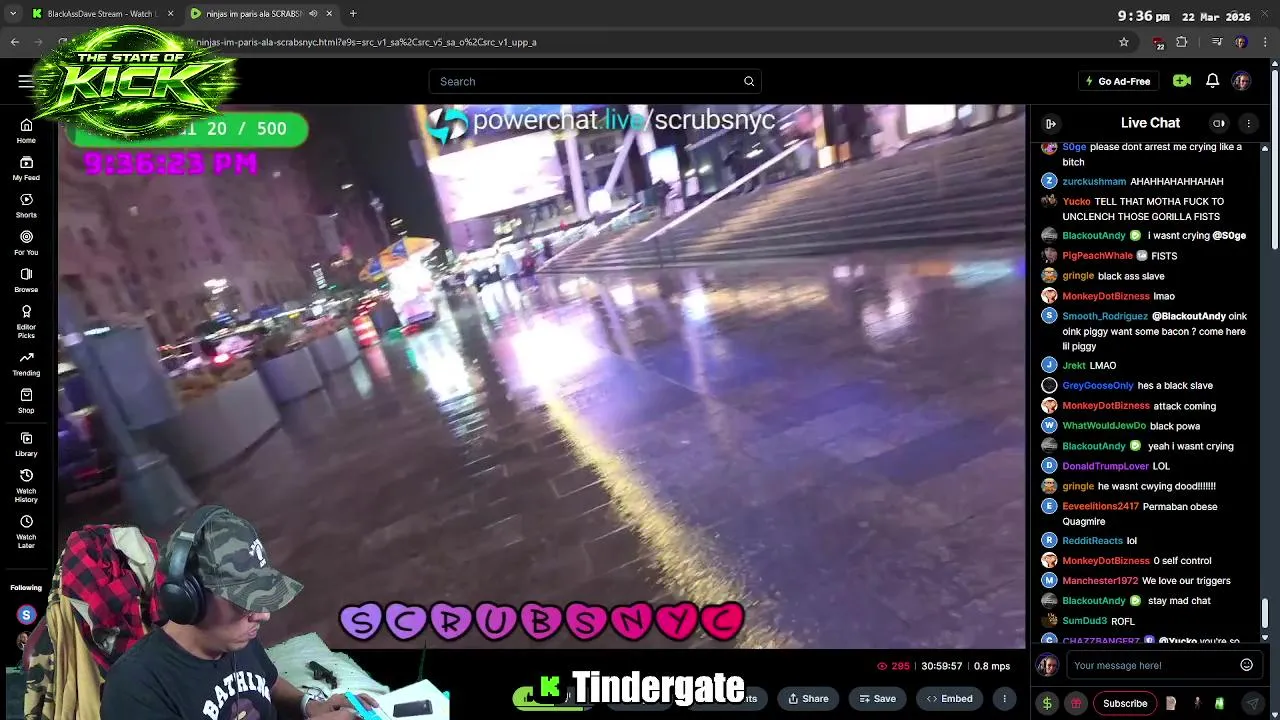Click the calendar extension icon showing 22
1280x720 pixels.
(x=1158, y=43)
